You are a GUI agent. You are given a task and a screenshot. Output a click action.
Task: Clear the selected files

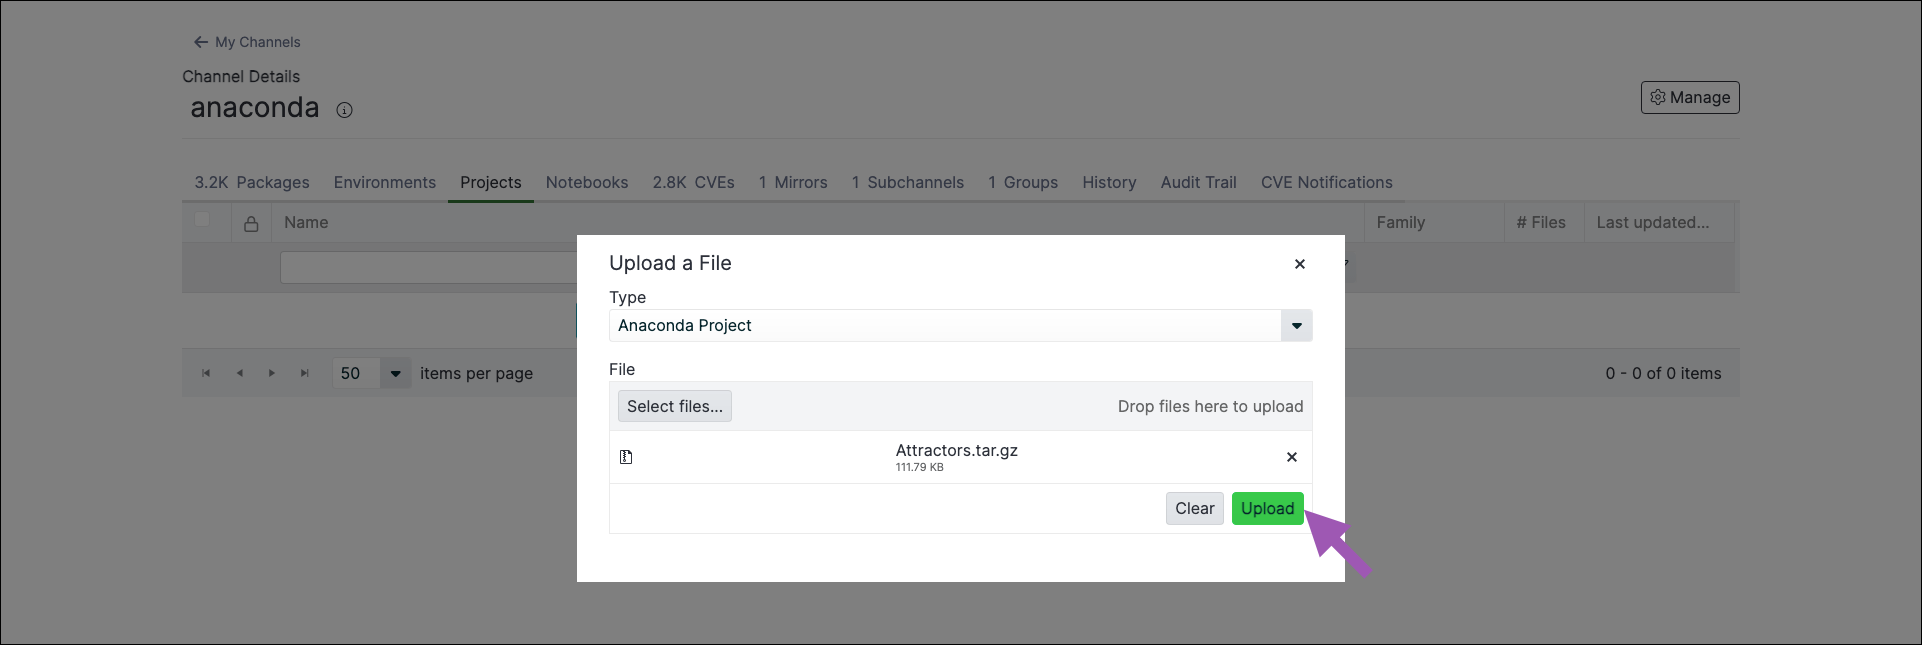pos(1195,508)
